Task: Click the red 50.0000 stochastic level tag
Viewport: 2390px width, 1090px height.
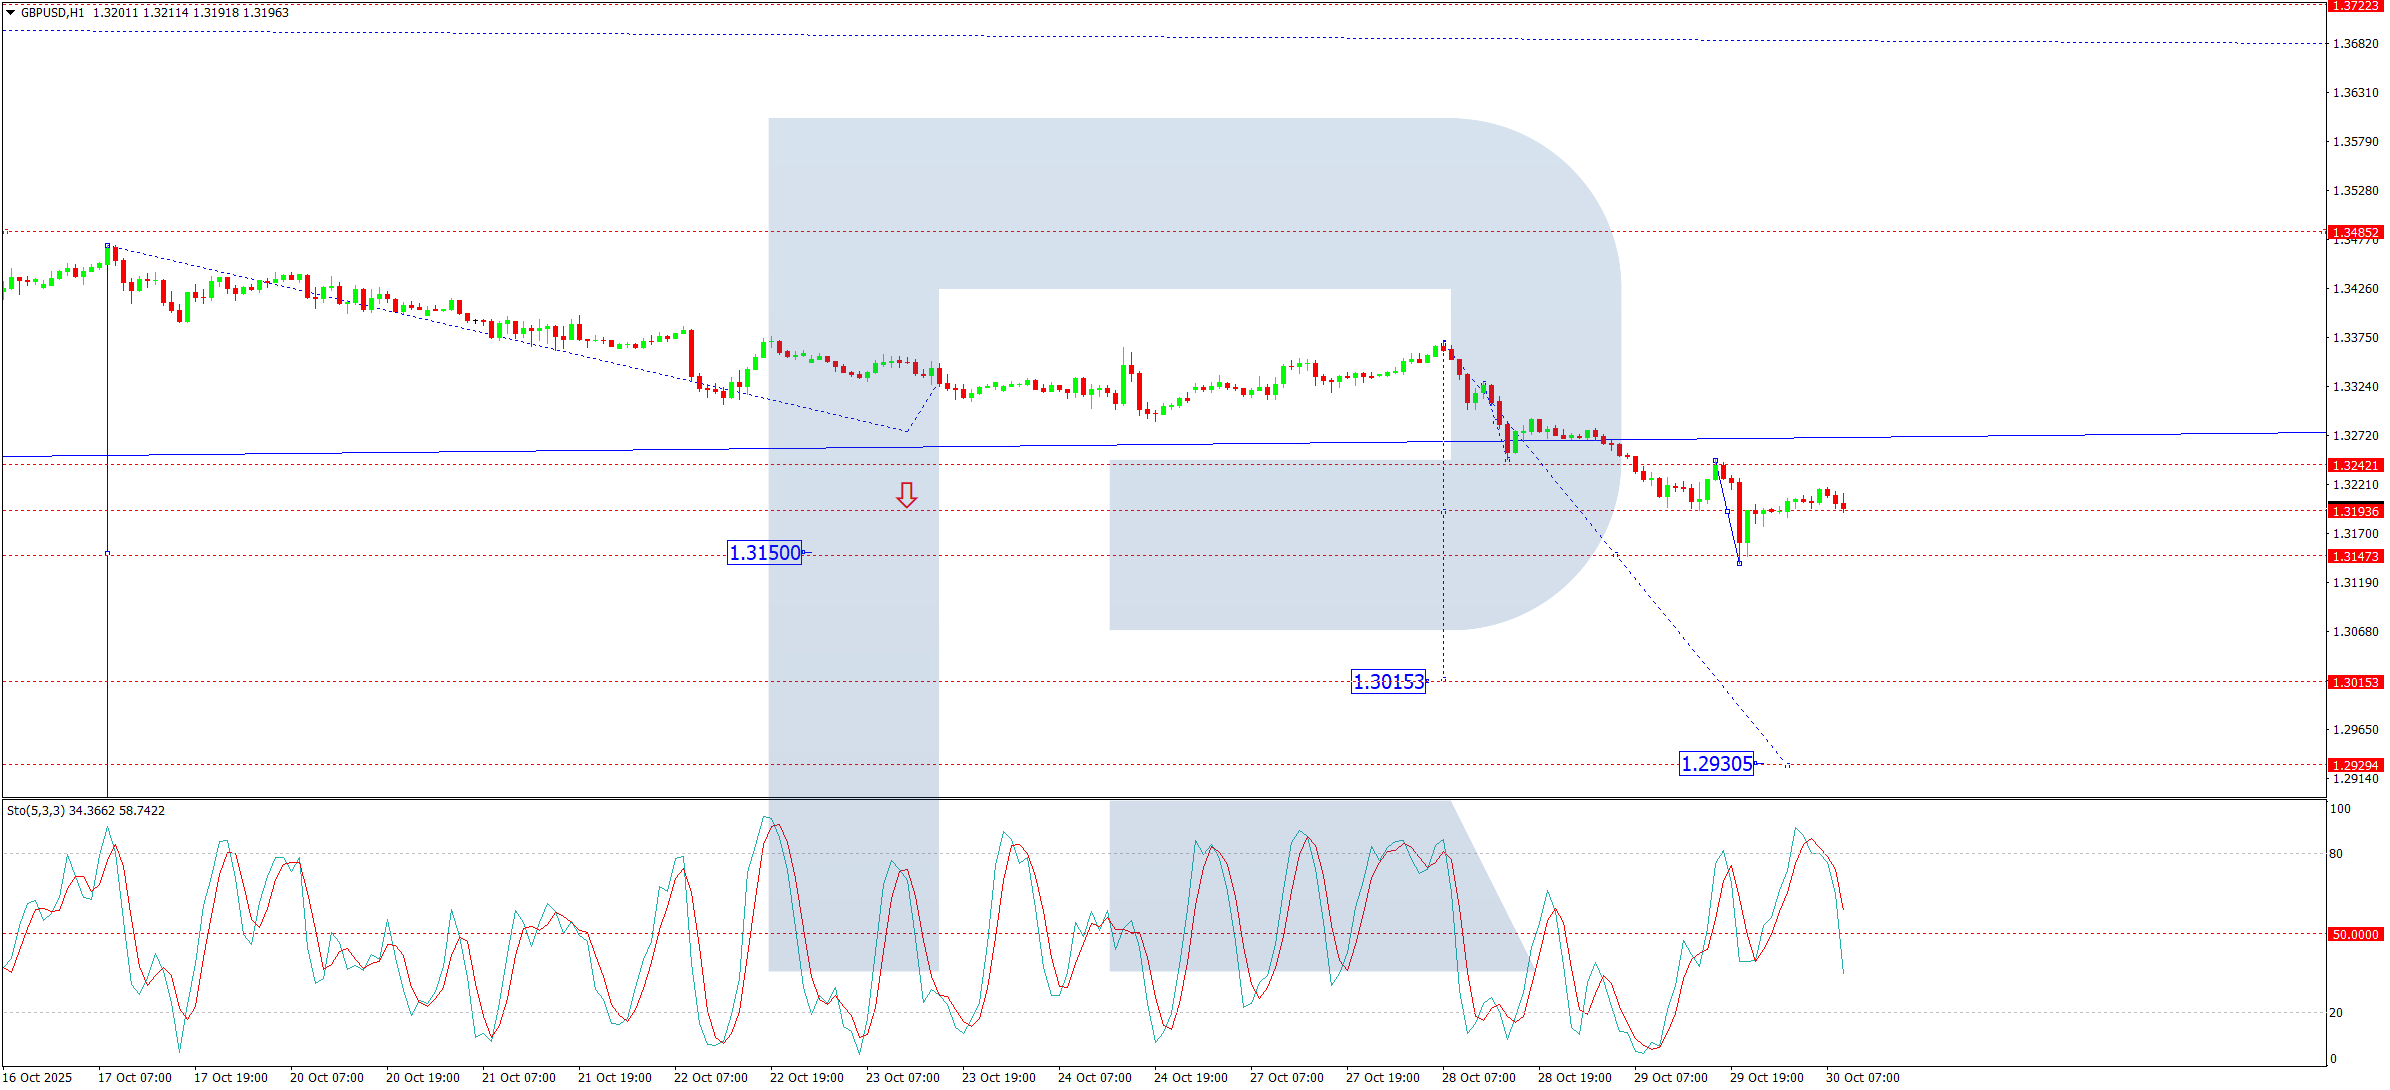Action: pos(2356,934)
